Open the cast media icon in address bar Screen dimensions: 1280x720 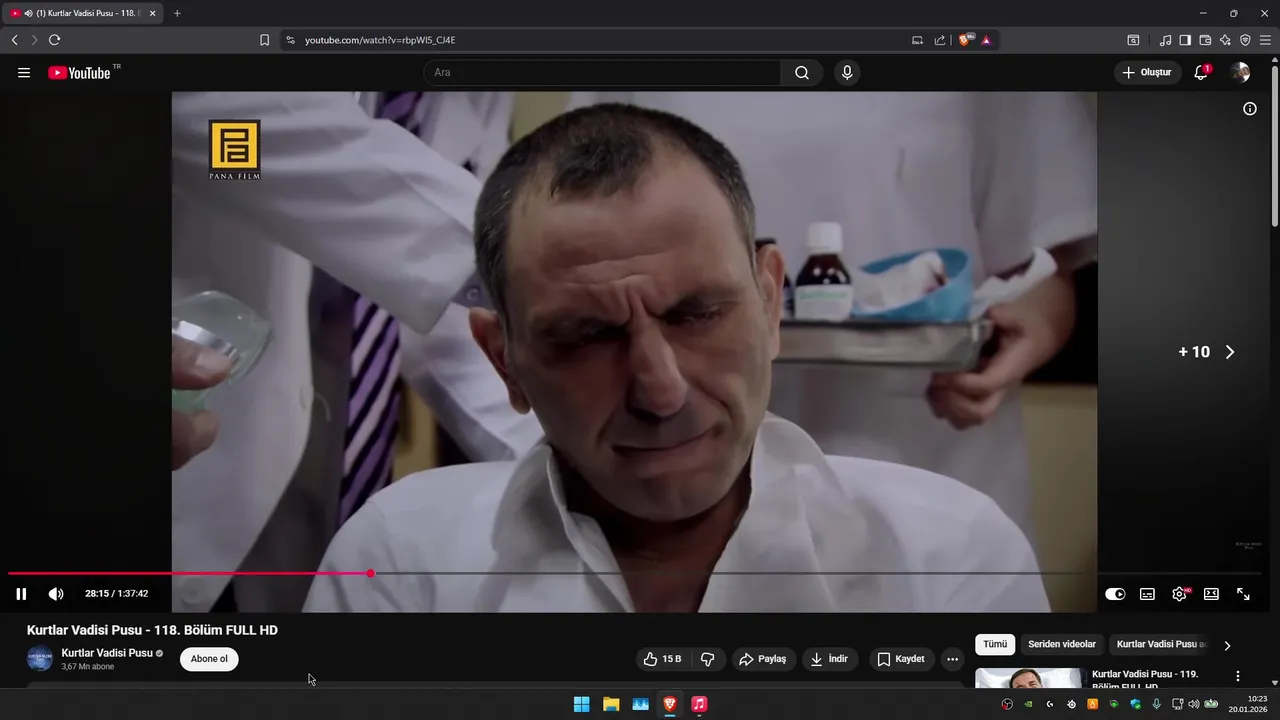click(918, 40)
